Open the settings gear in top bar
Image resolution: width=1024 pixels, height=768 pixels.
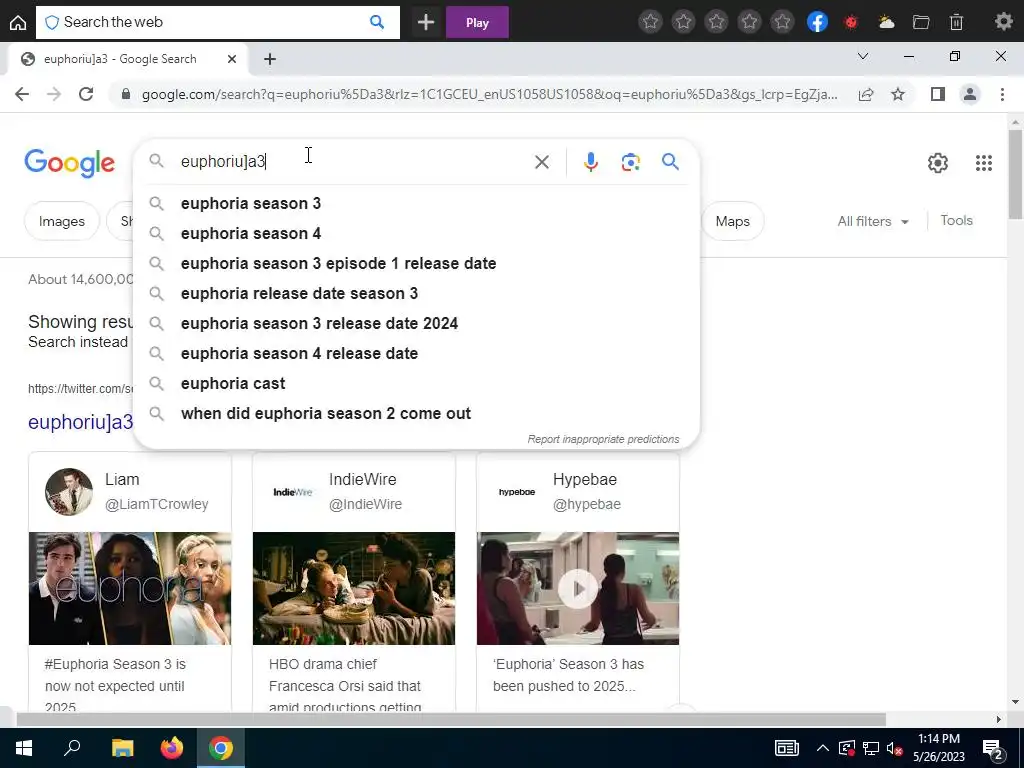[x=1003, y=22]
